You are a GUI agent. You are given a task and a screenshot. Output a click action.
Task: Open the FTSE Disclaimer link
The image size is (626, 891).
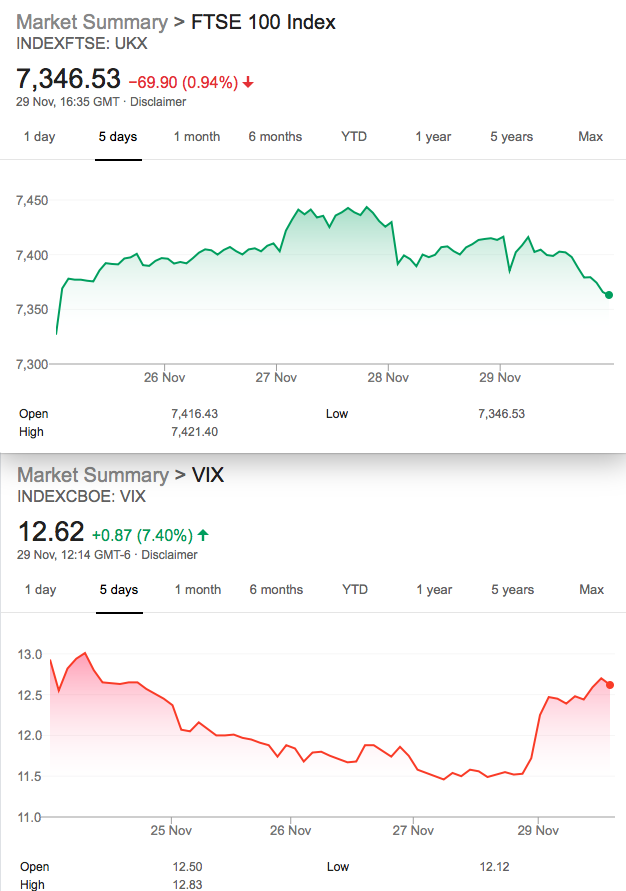click(158, 102)
